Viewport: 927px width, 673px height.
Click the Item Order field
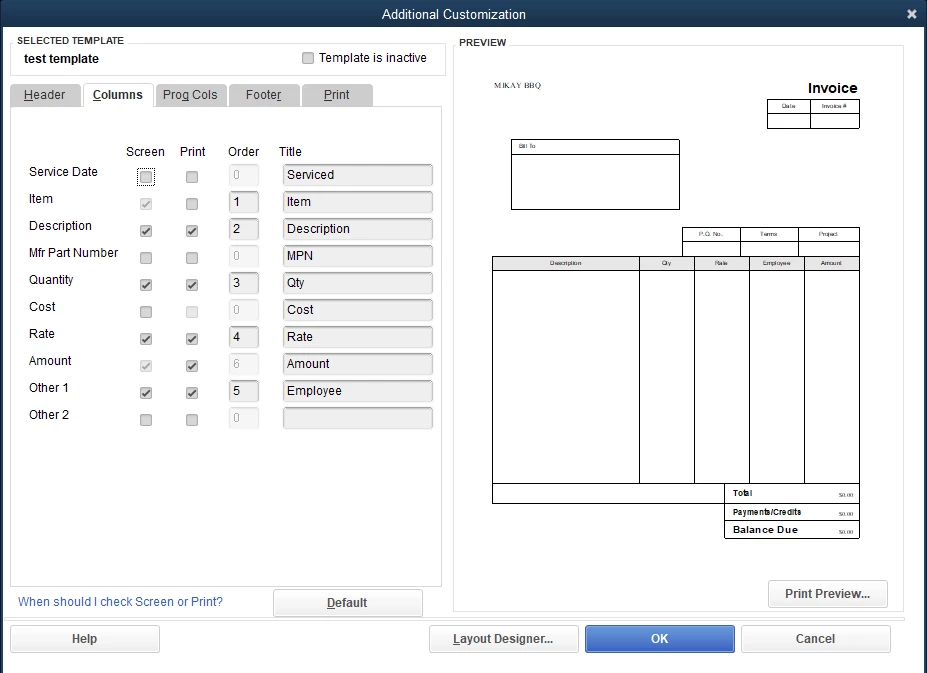244,202
